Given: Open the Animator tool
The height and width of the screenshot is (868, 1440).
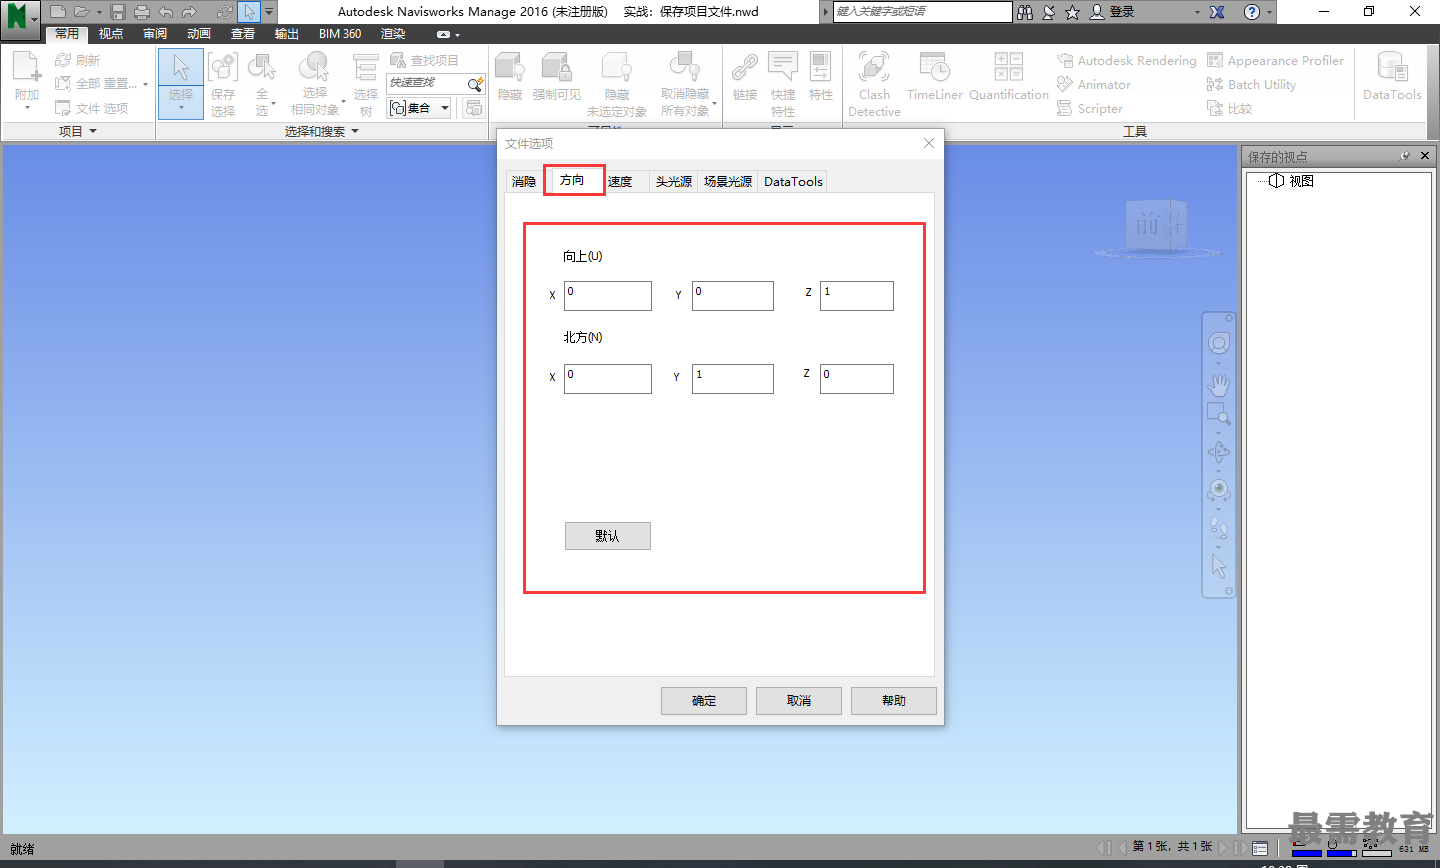Looking at the screenshot, I should click(1094, 85).
